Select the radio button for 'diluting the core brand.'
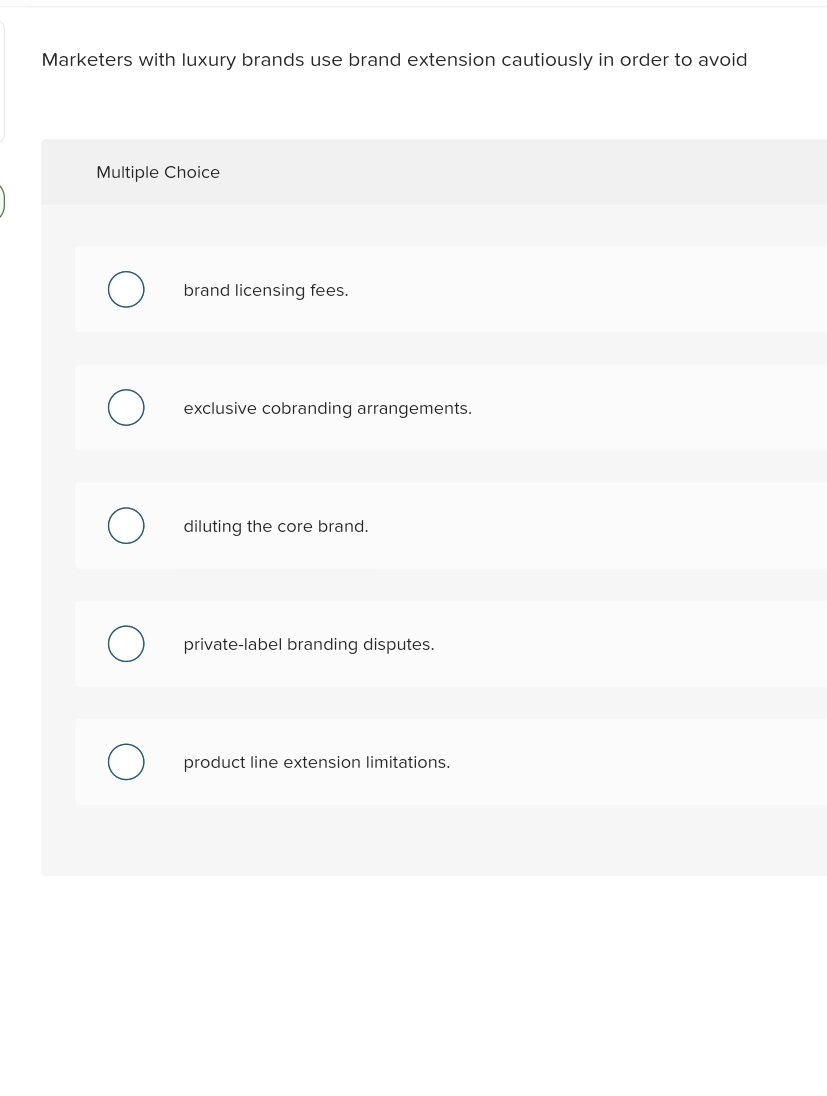 [126, 525]
